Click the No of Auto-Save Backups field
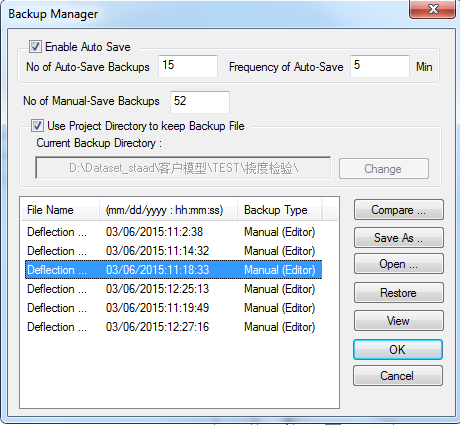The image size is (460, 425). coord(188,66)
